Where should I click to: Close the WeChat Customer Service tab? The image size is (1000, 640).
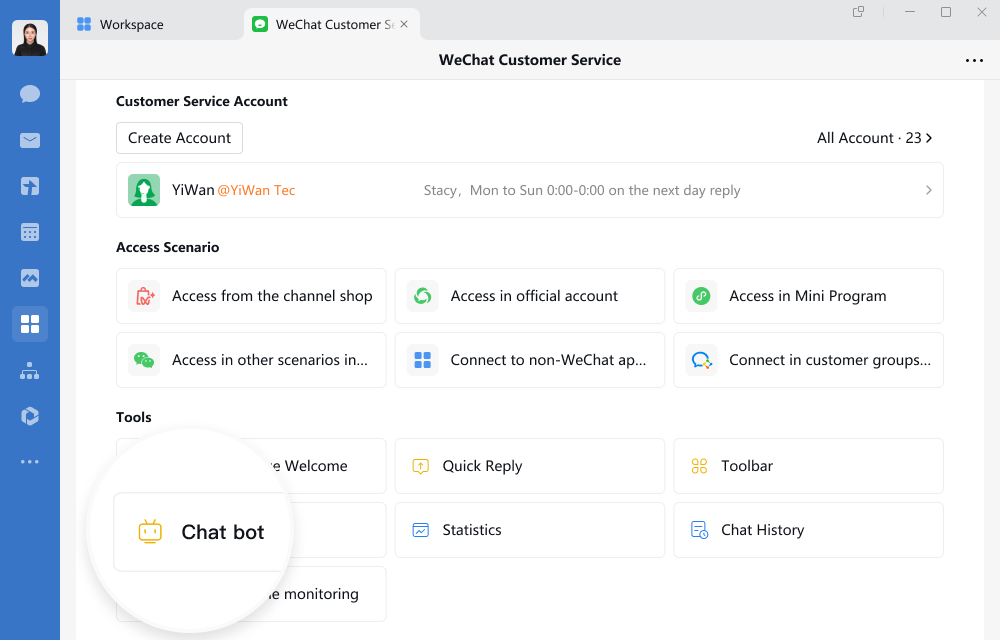click(x=404, y=24)
